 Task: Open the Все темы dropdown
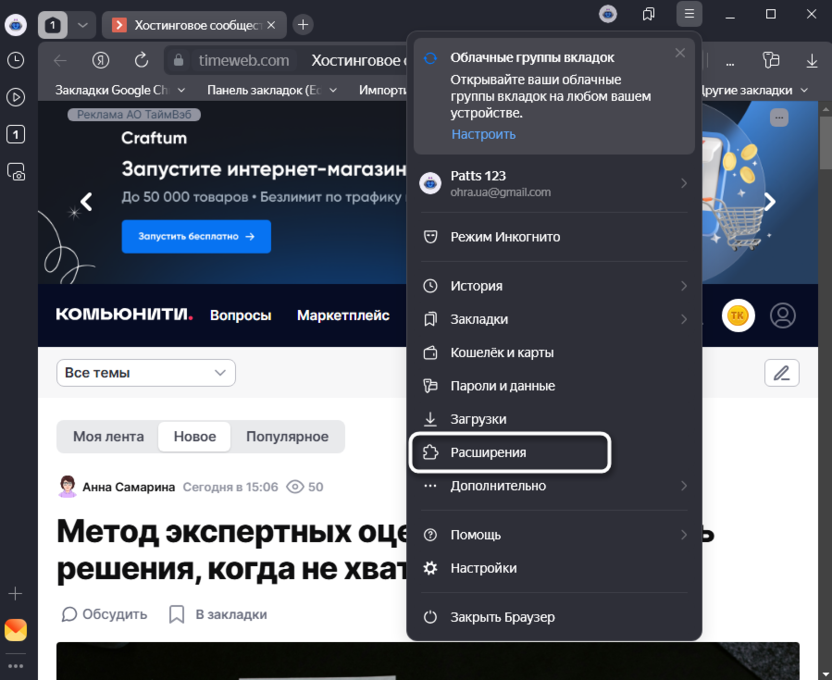146,373
